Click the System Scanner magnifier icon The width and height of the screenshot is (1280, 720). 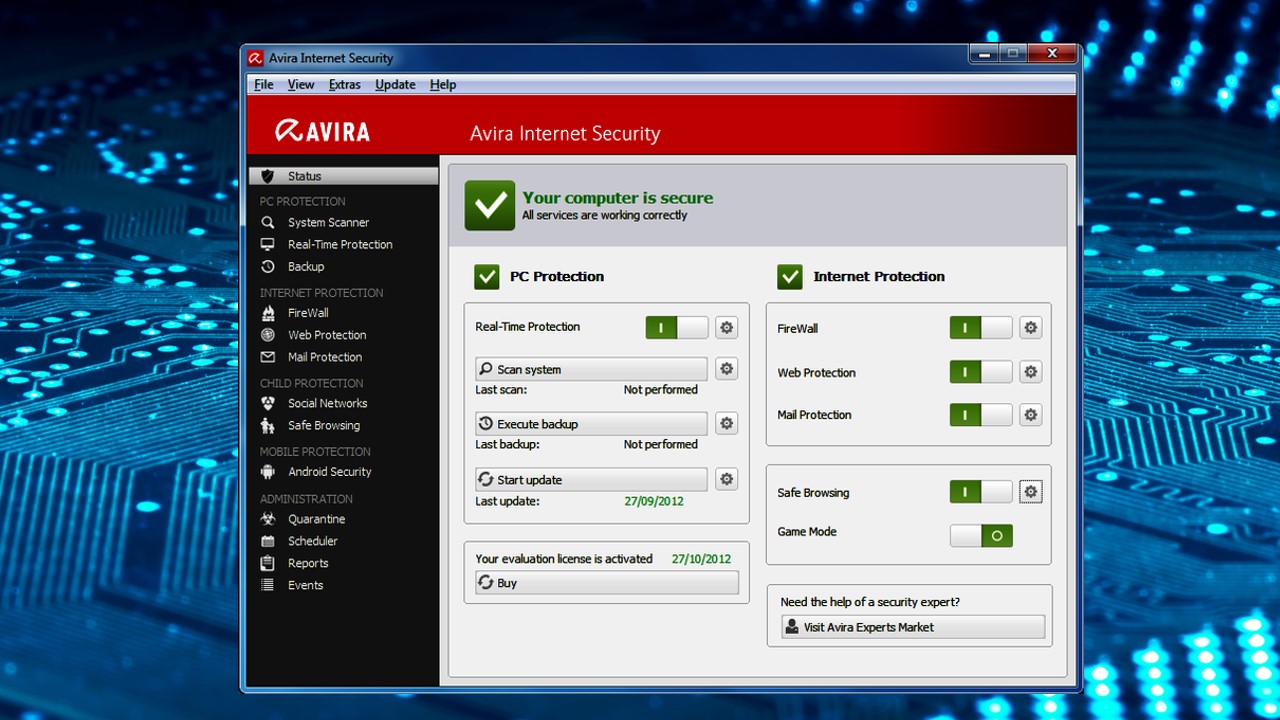click(x=267, y=222)
